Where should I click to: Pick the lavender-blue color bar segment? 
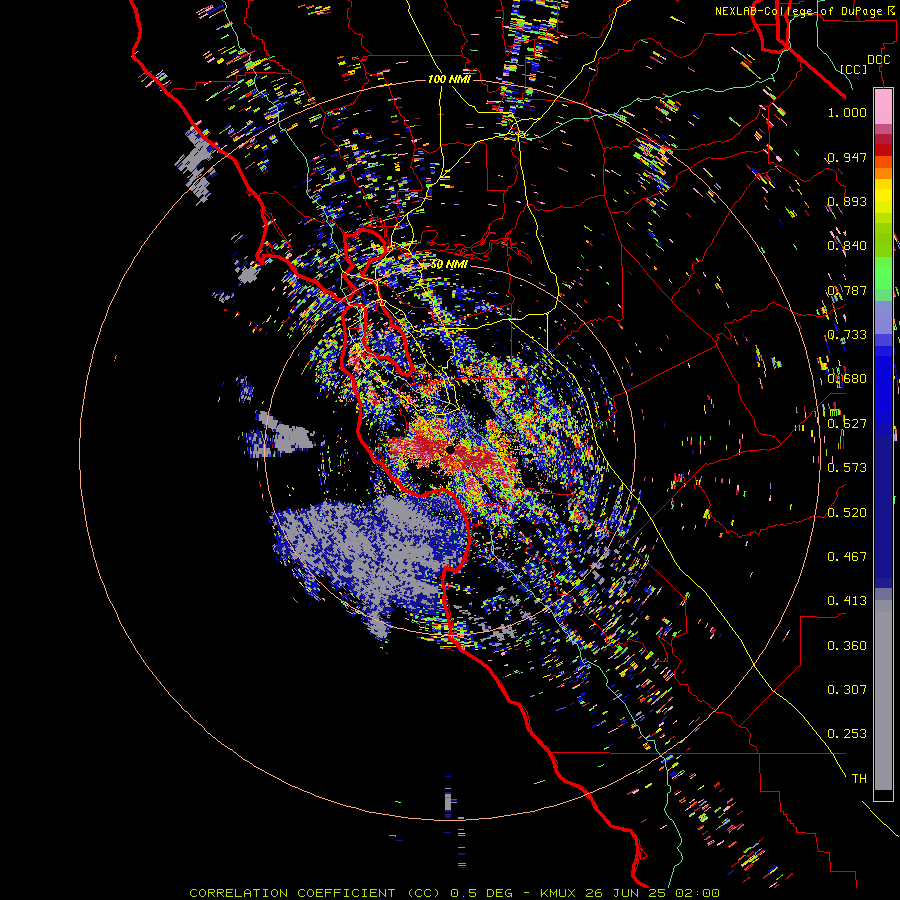(x=883, y=317)
